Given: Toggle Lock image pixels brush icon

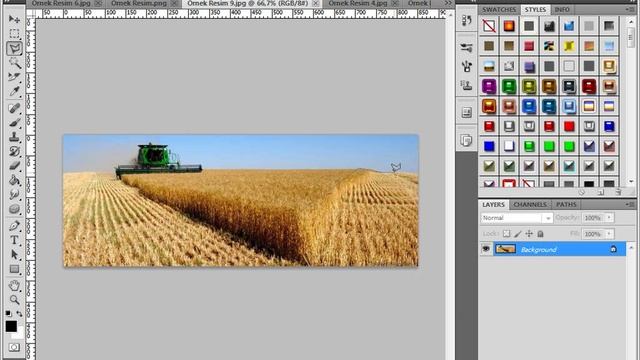Looking at the screenshot, I should [518, 234].
